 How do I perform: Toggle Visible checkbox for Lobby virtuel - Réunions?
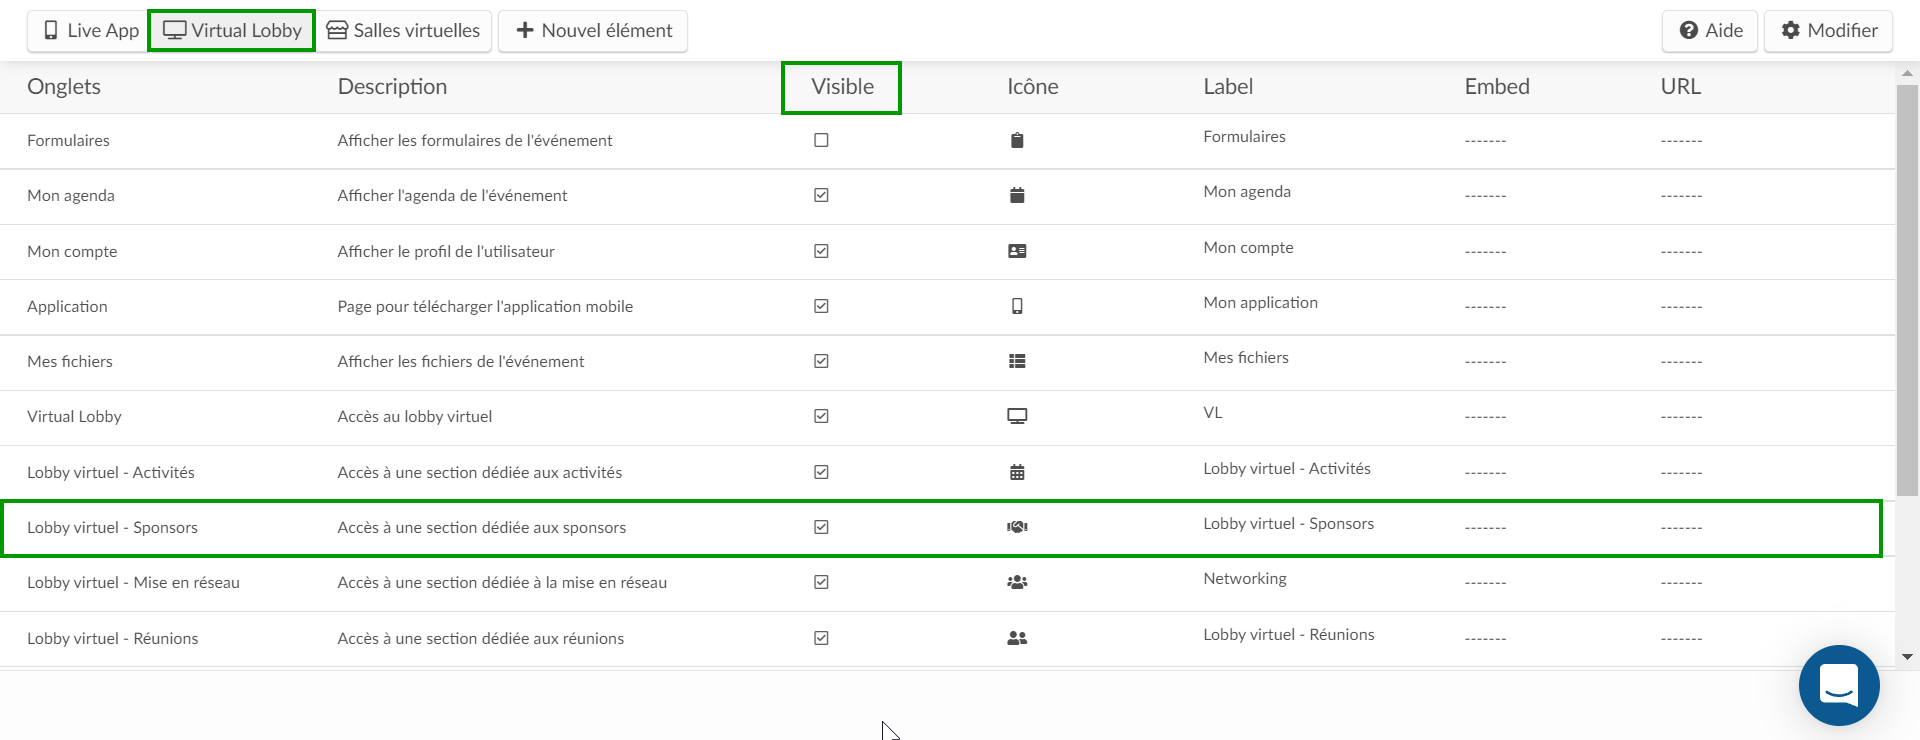coord(821,638)
